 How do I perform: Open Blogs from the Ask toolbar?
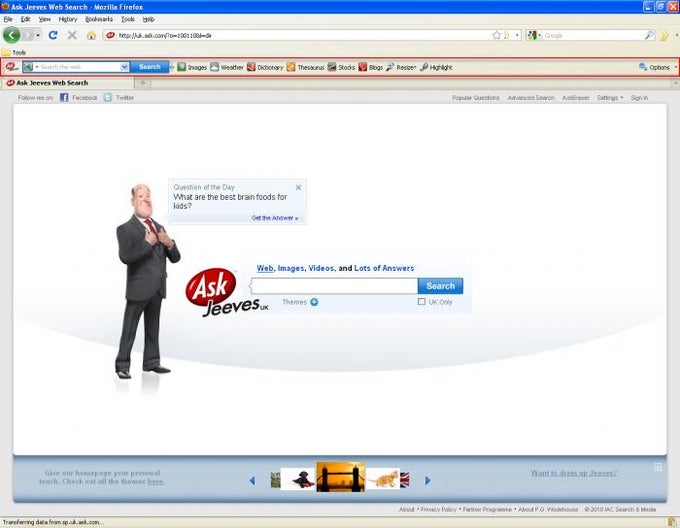371,67
